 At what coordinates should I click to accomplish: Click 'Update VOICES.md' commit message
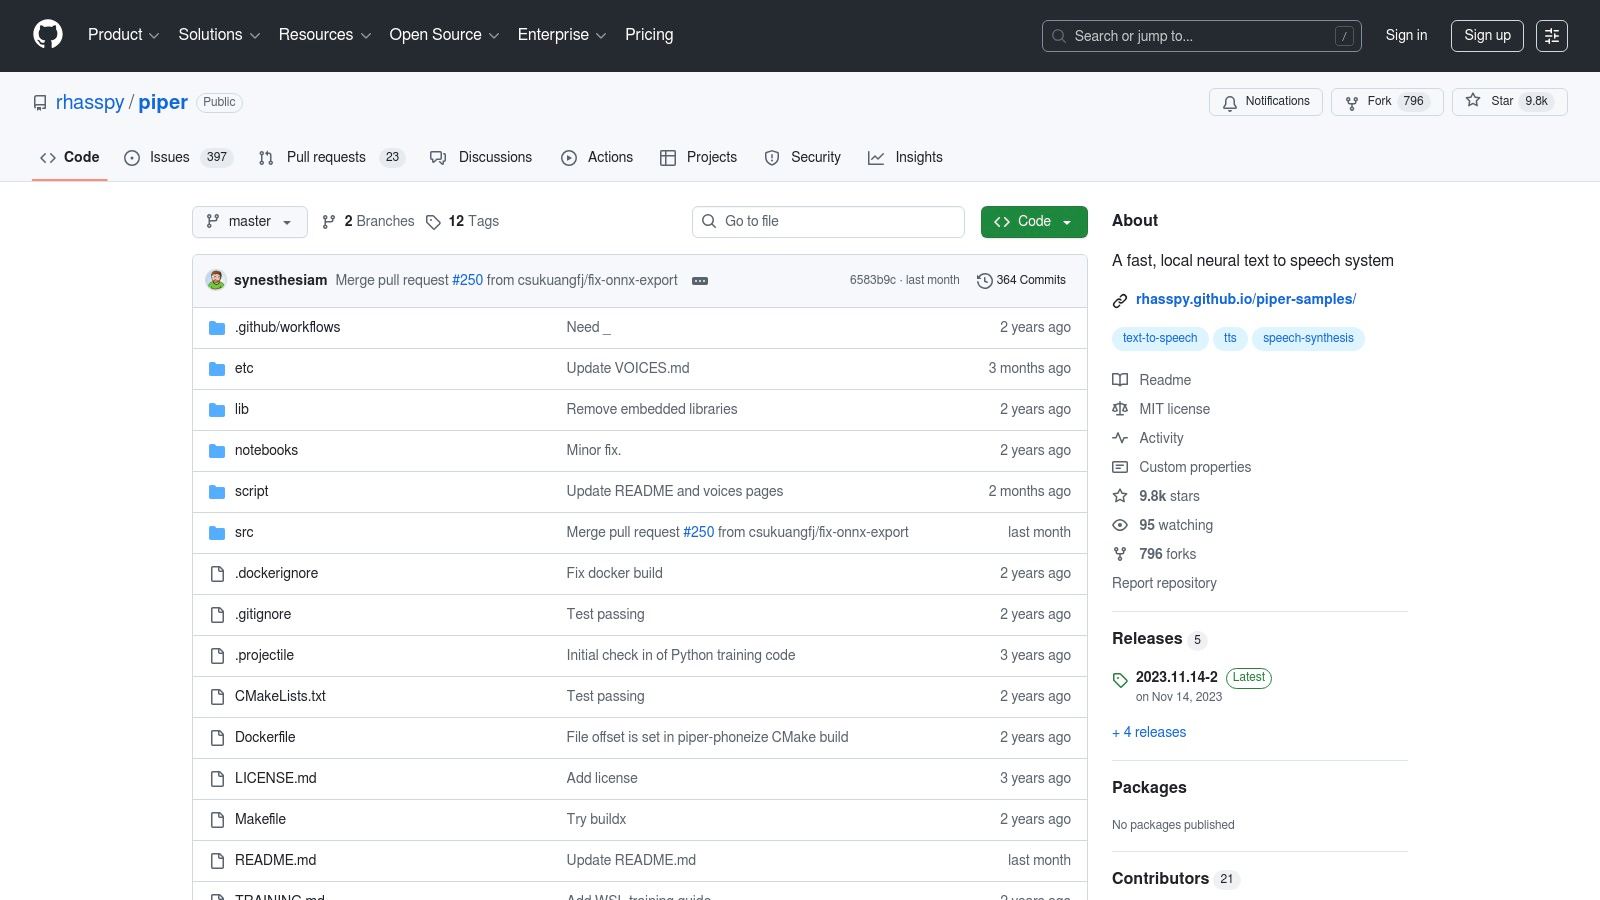tap(628, 369)
